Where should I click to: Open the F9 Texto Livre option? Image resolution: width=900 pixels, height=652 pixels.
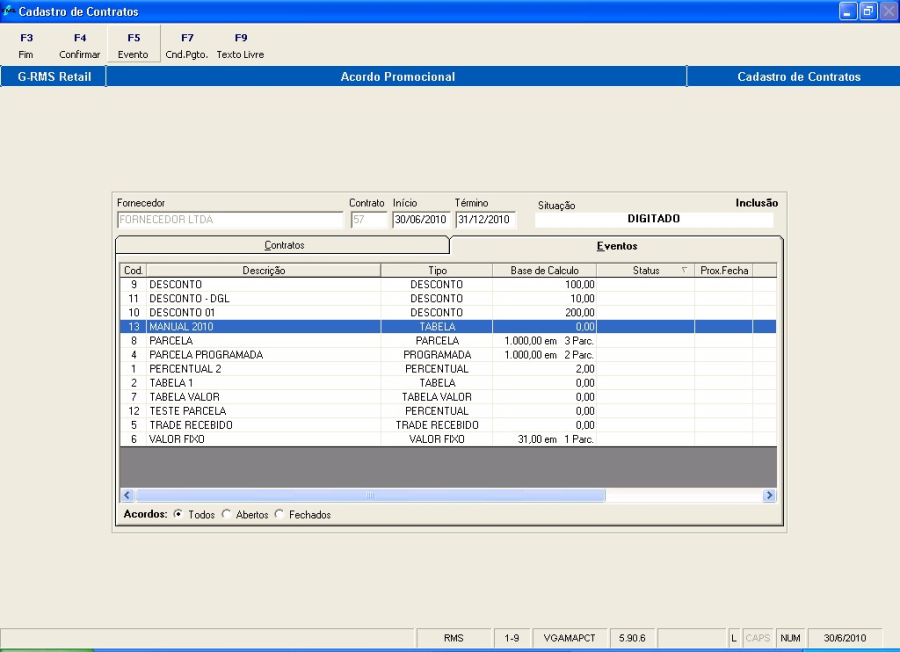click(240, 45)
